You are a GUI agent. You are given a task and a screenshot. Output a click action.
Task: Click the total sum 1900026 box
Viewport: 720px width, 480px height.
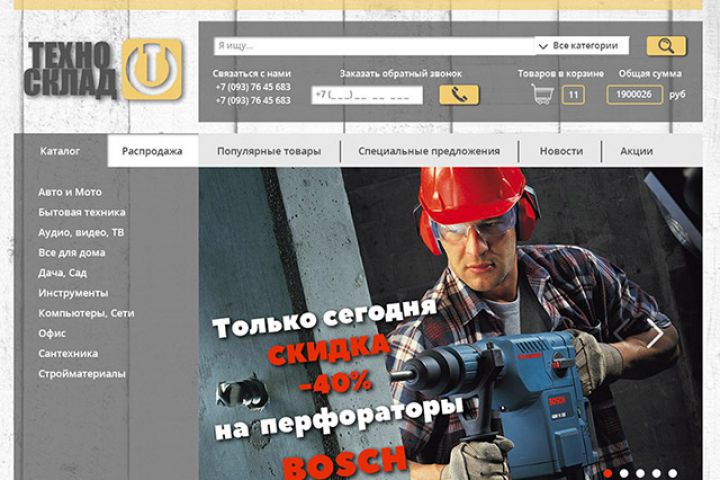[x=634, y=95]
